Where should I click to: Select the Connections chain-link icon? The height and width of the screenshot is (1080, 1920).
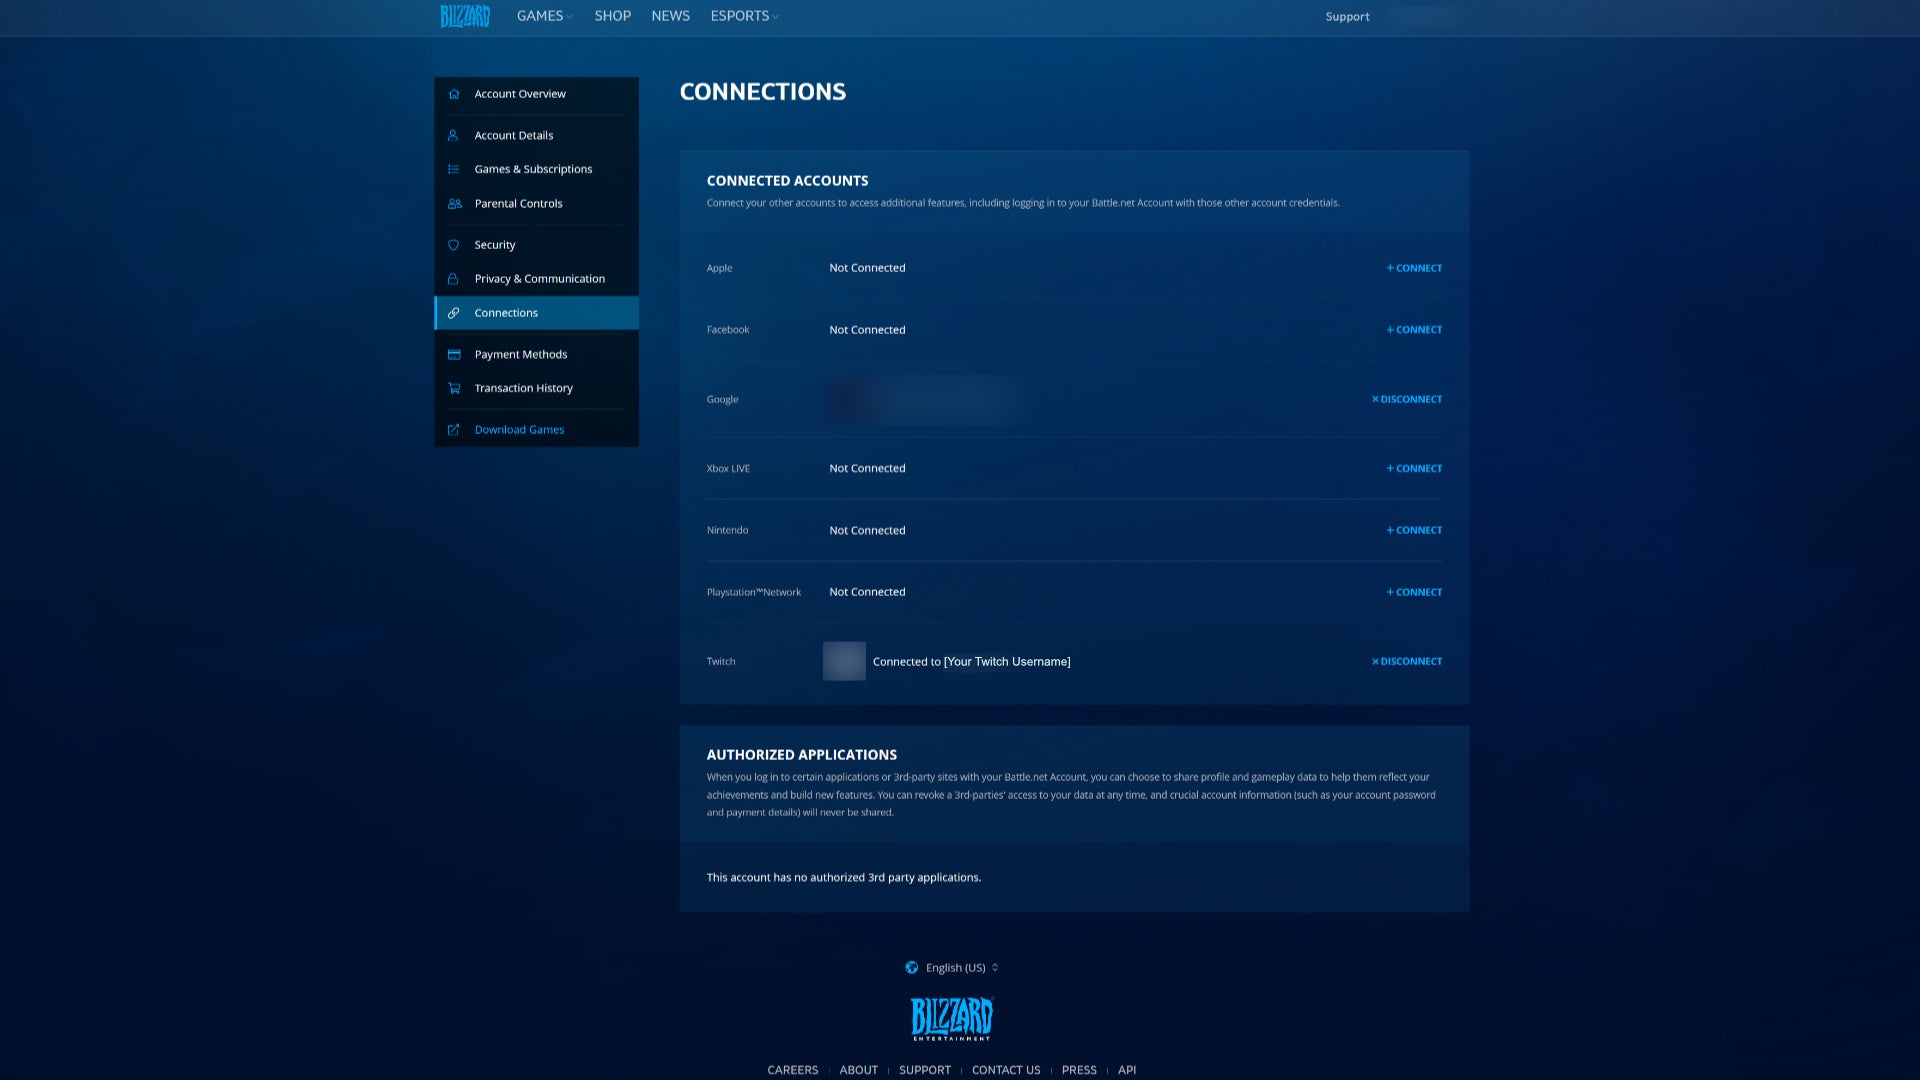pos(455,312)
